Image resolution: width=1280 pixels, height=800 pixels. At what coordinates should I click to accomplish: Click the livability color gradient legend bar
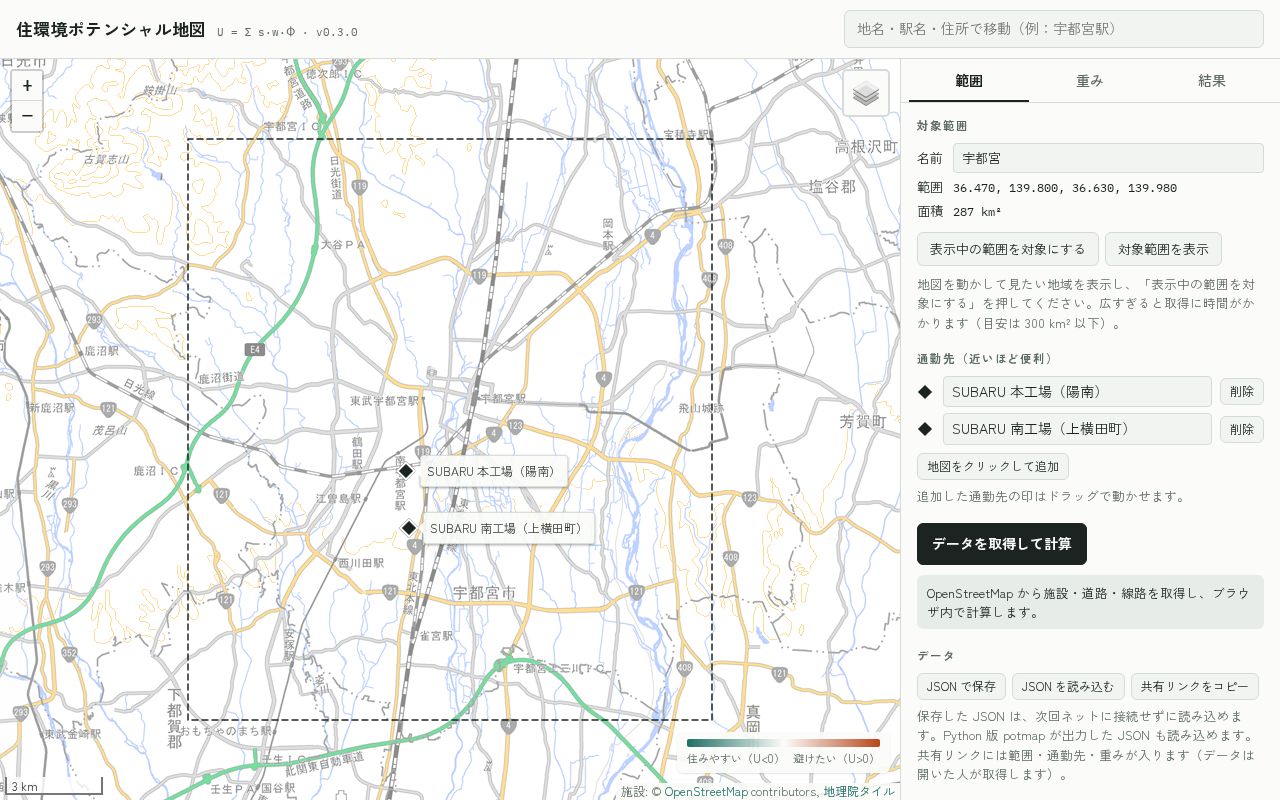[x=783, y=743]
